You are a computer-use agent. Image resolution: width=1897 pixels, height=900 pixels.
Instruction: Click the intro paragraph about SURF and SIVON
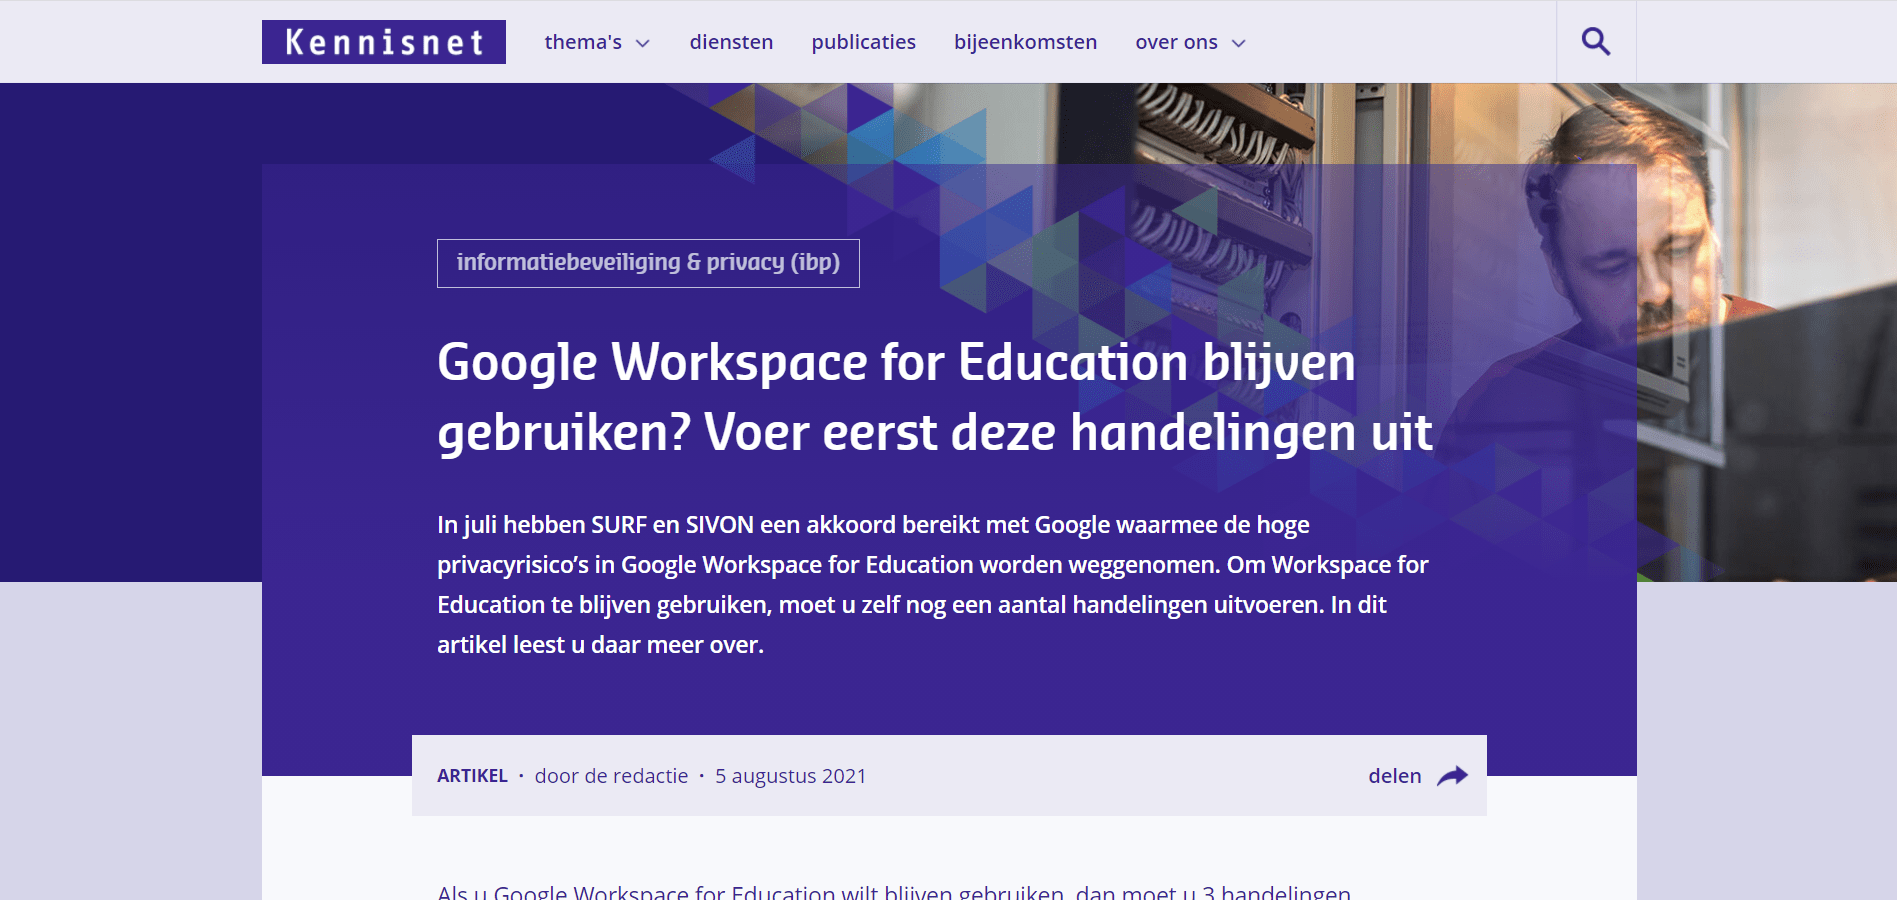click(x=932, y=585)
